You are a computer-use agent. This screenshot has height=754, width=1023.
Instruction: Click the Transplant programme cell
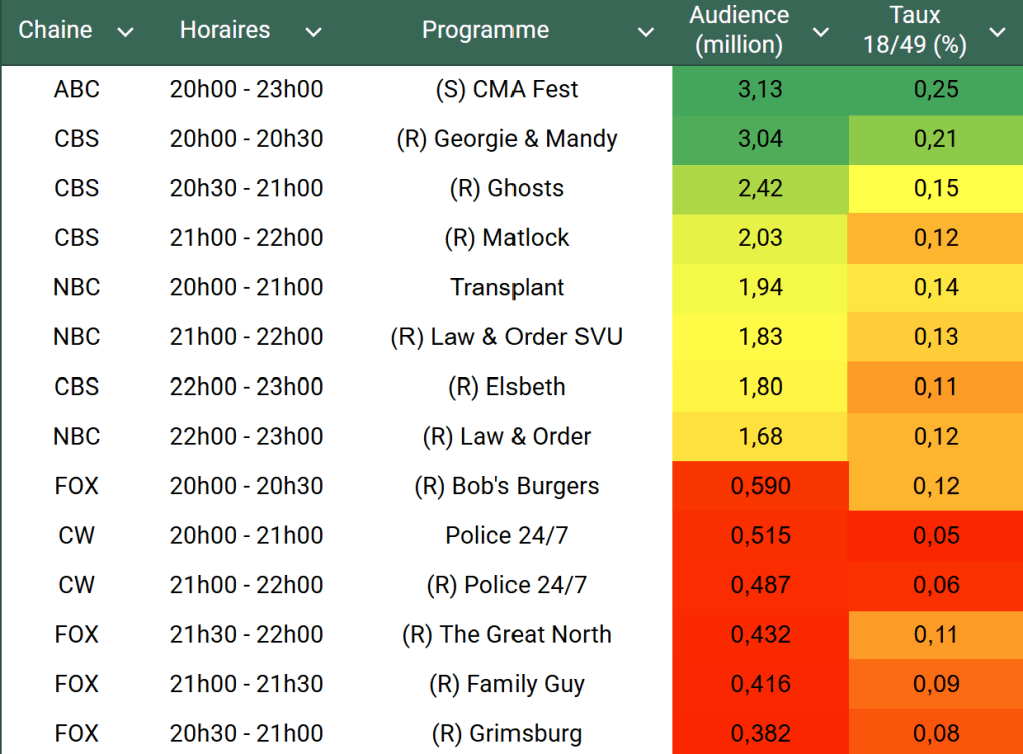507,288
